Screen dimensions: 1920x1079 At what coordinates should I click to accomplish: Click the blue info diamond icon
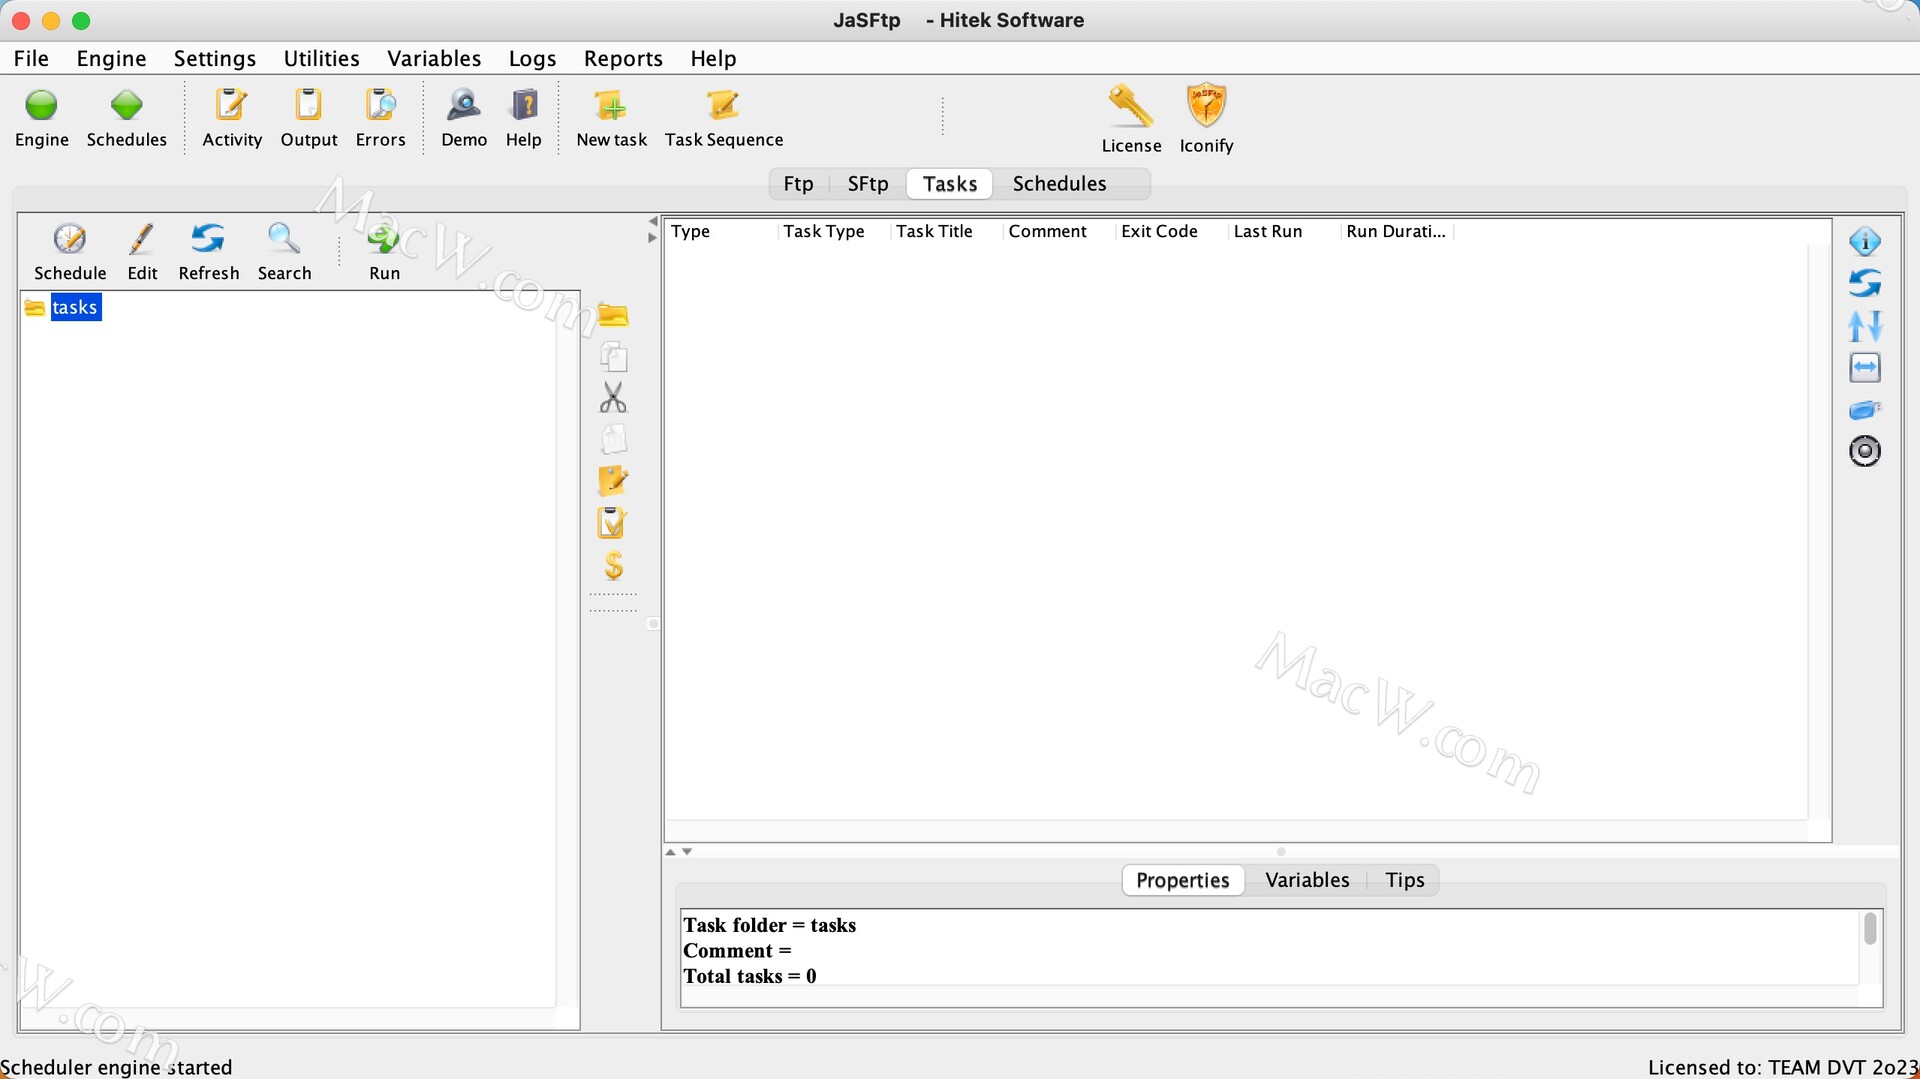(x=1865, y=241)
